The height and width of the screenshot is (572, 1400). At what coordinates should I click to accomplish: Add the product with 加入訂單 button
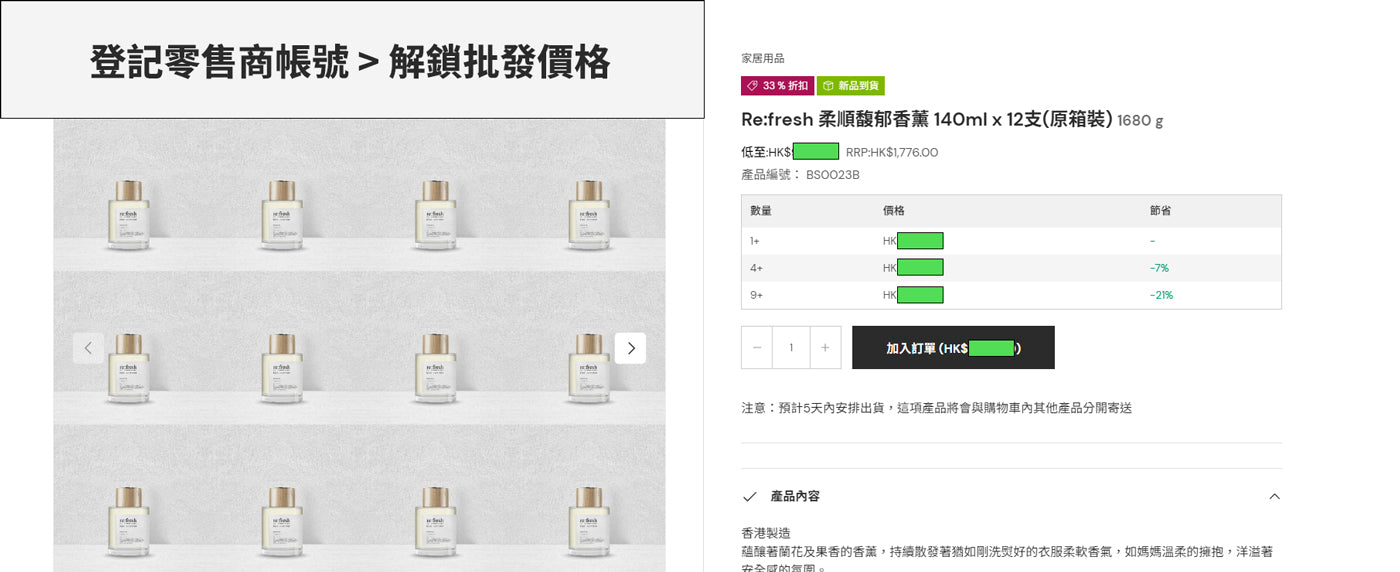point(953,348)
